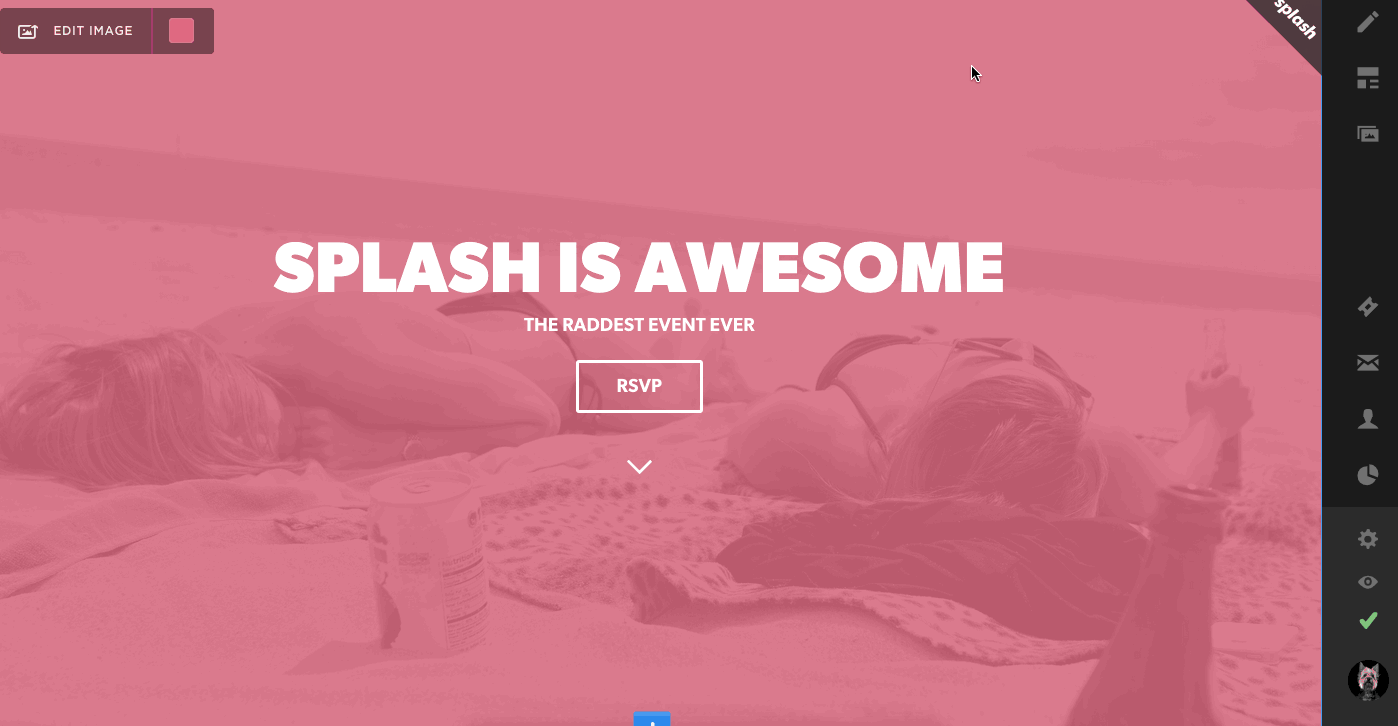The height and width of the screenshot is (726, 1398).
Task: Open the layout blocks panel icon
Action: coord(1367,78)
